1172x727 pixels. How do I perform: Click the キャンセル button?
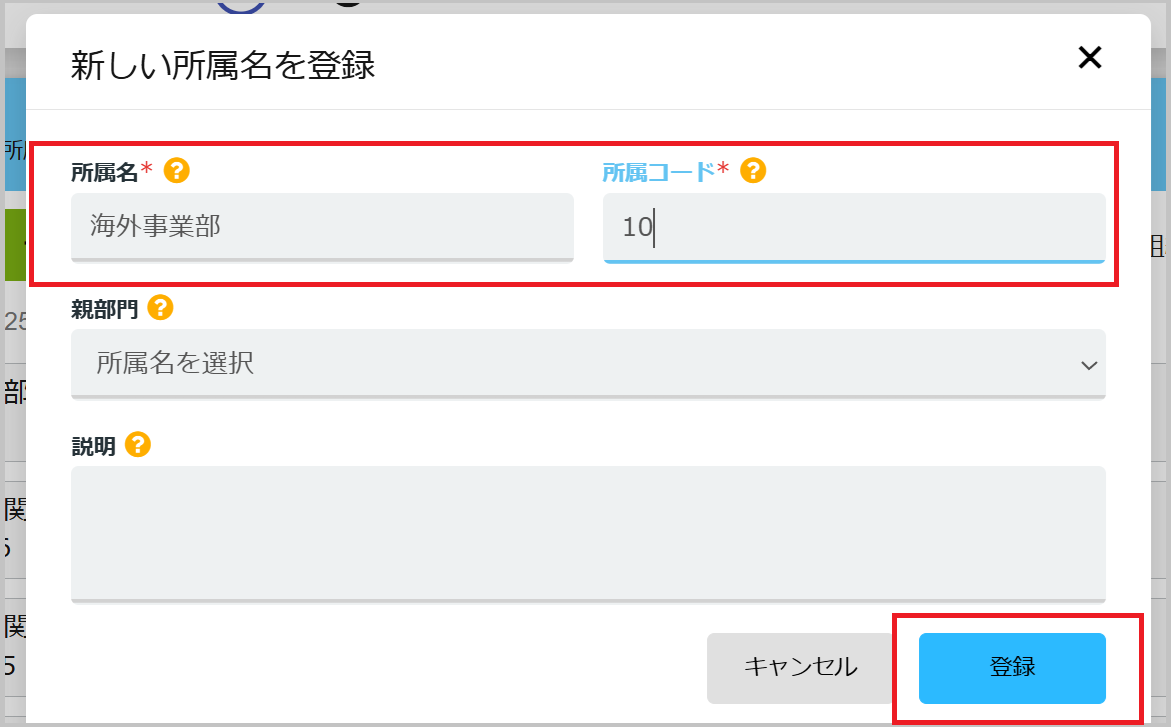tap(801, 668)
